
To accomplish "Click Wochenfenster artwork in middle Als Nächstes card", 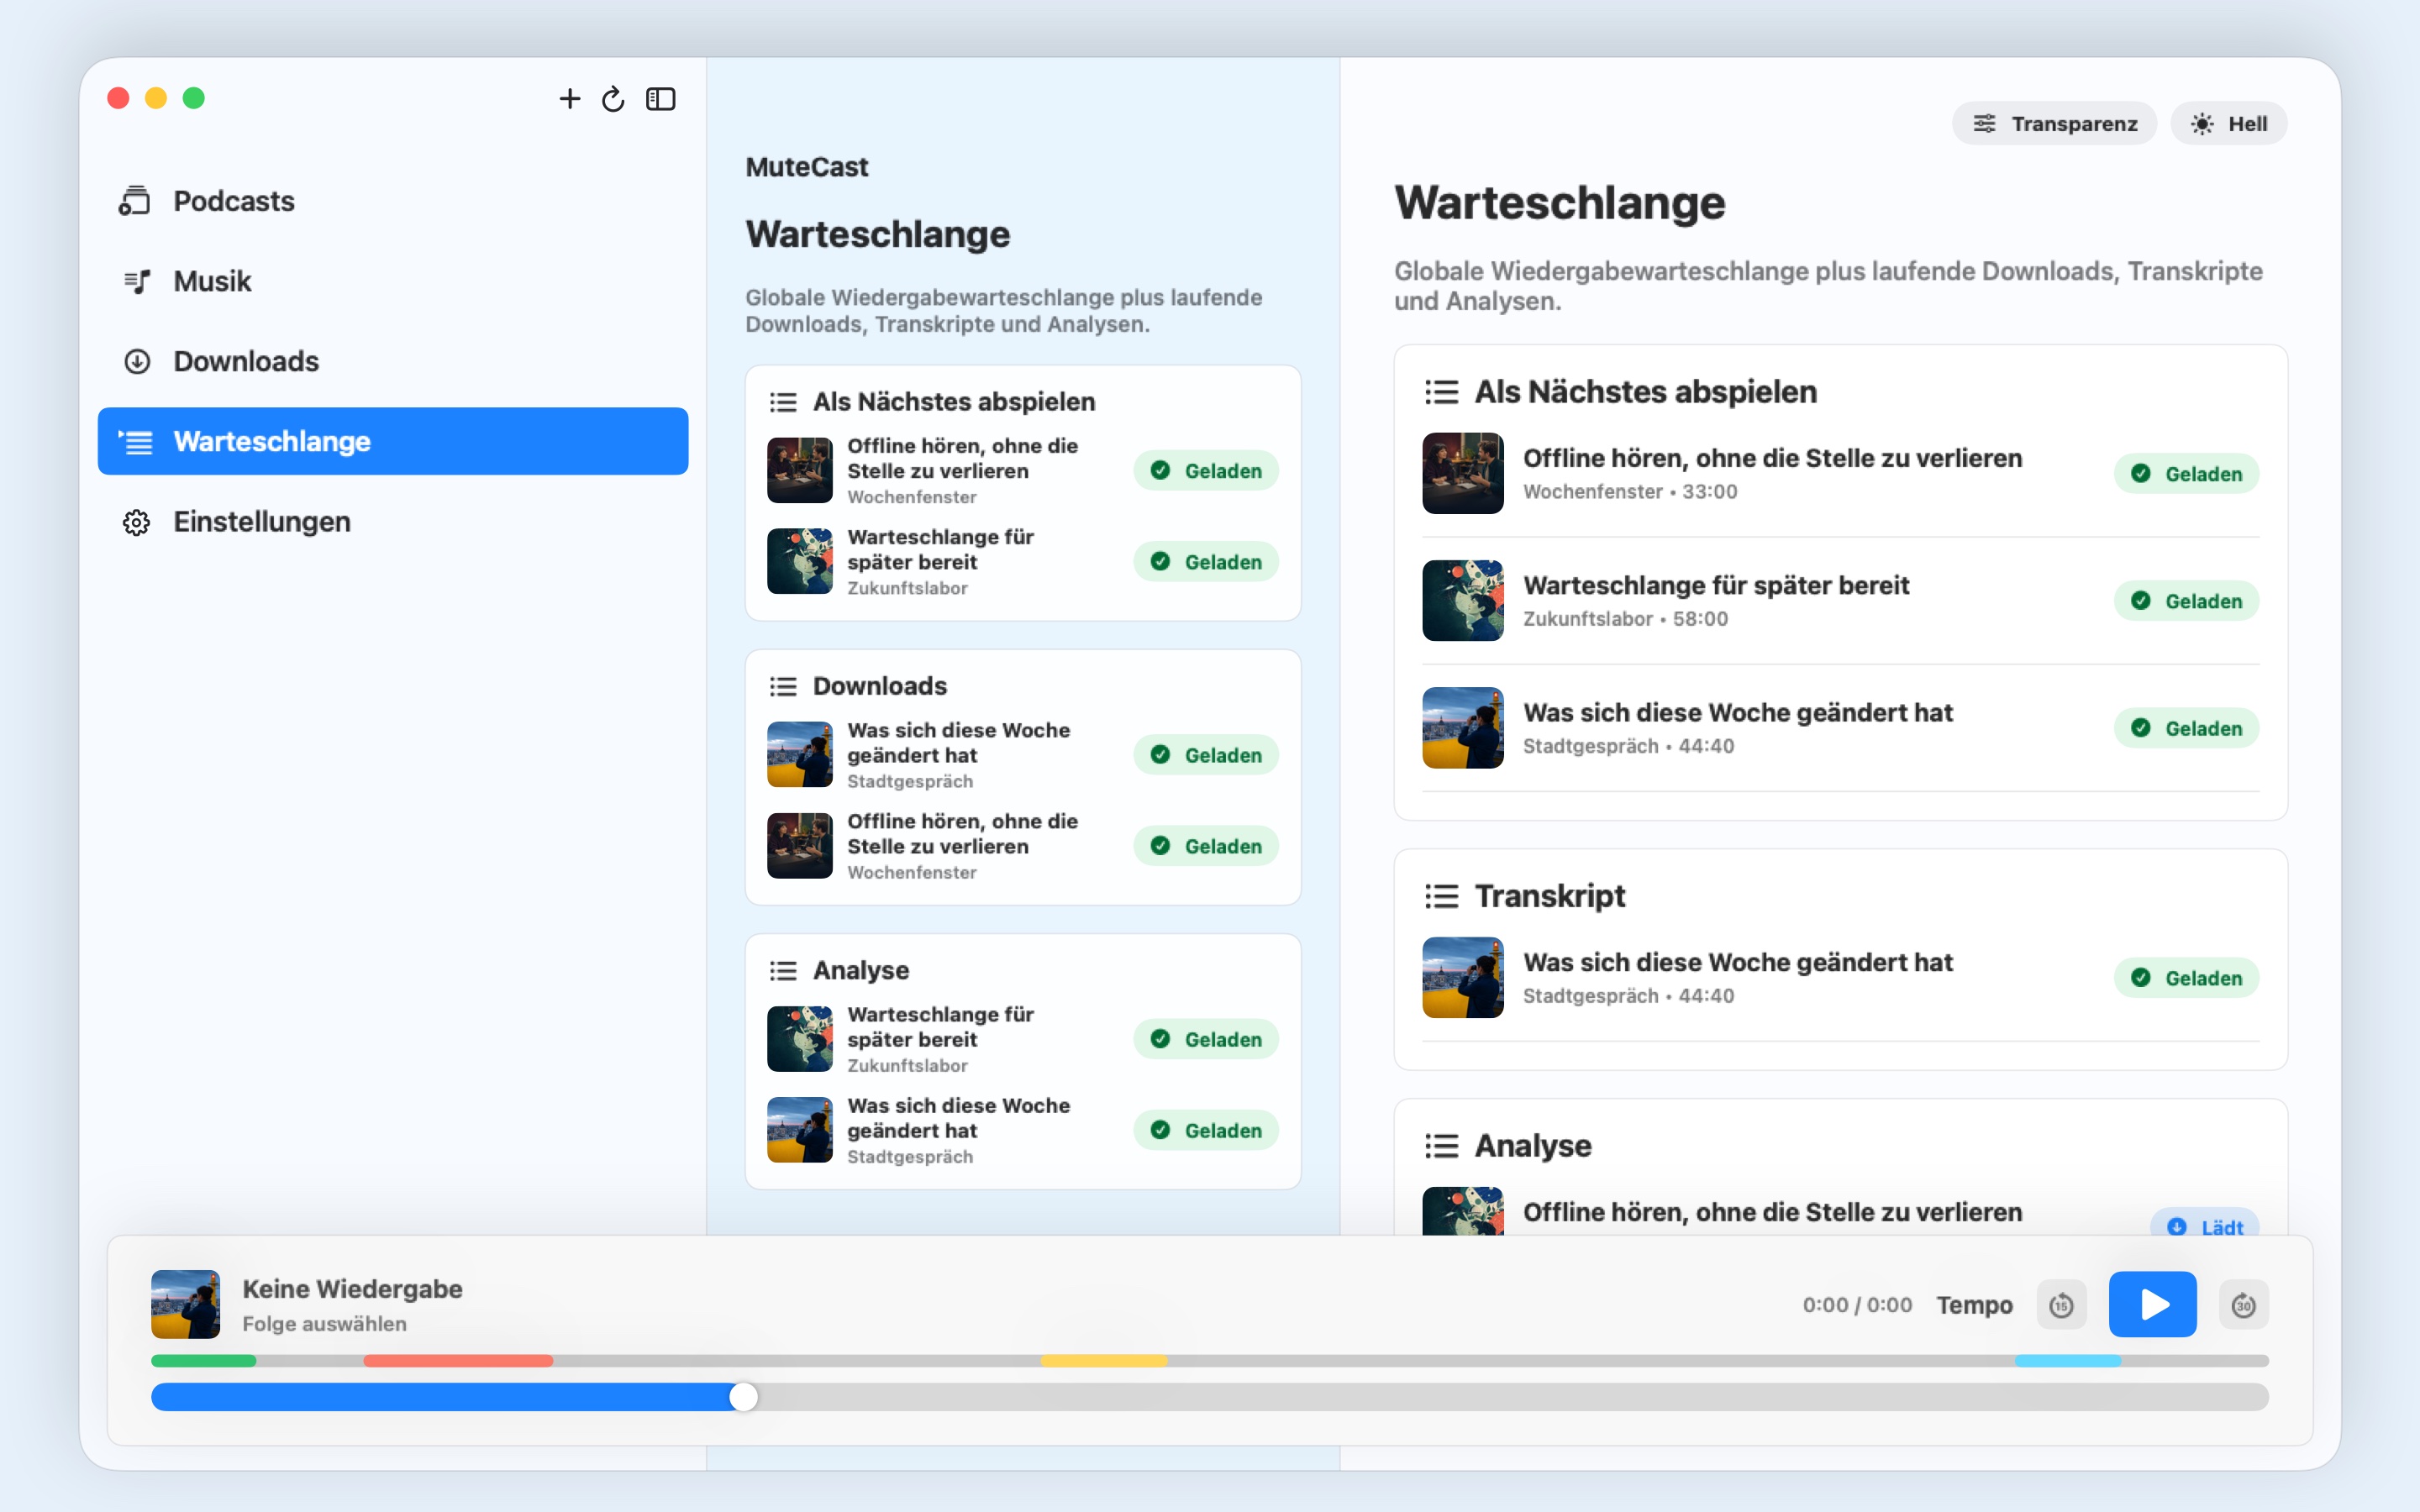I will click(x=799, y=469).
